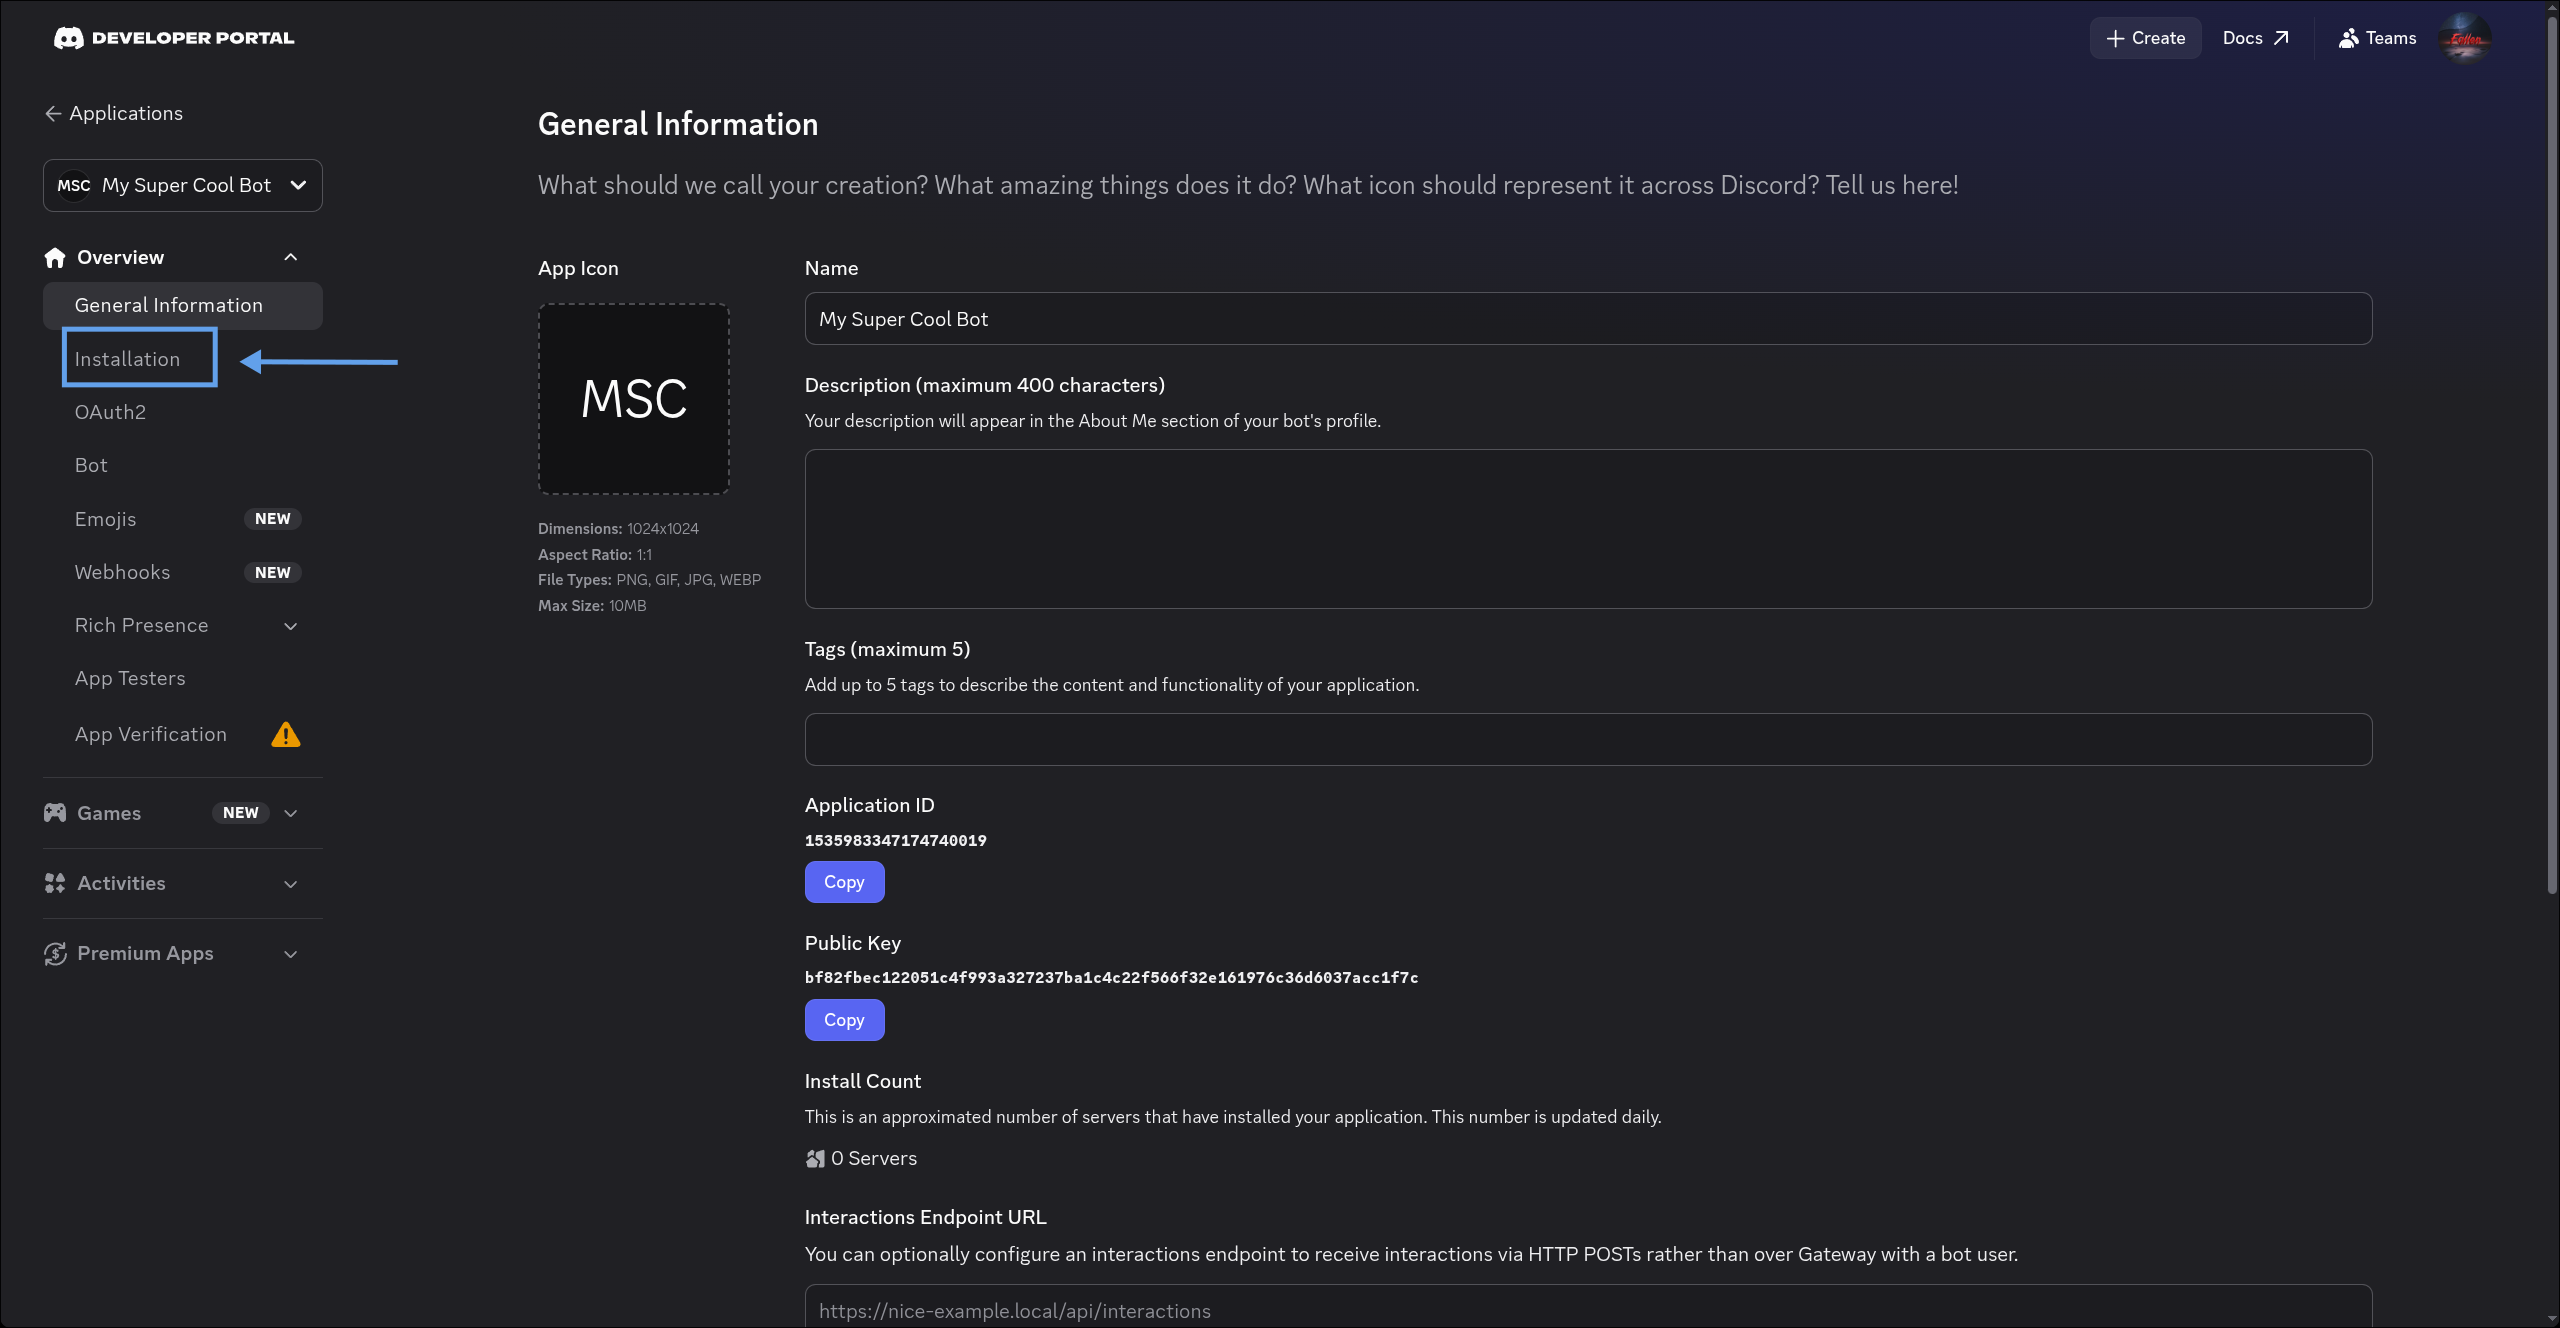Viewport: 2560px width, 1328px height.
Task: Open the Teams link
Action: (x=2377, y=38)
